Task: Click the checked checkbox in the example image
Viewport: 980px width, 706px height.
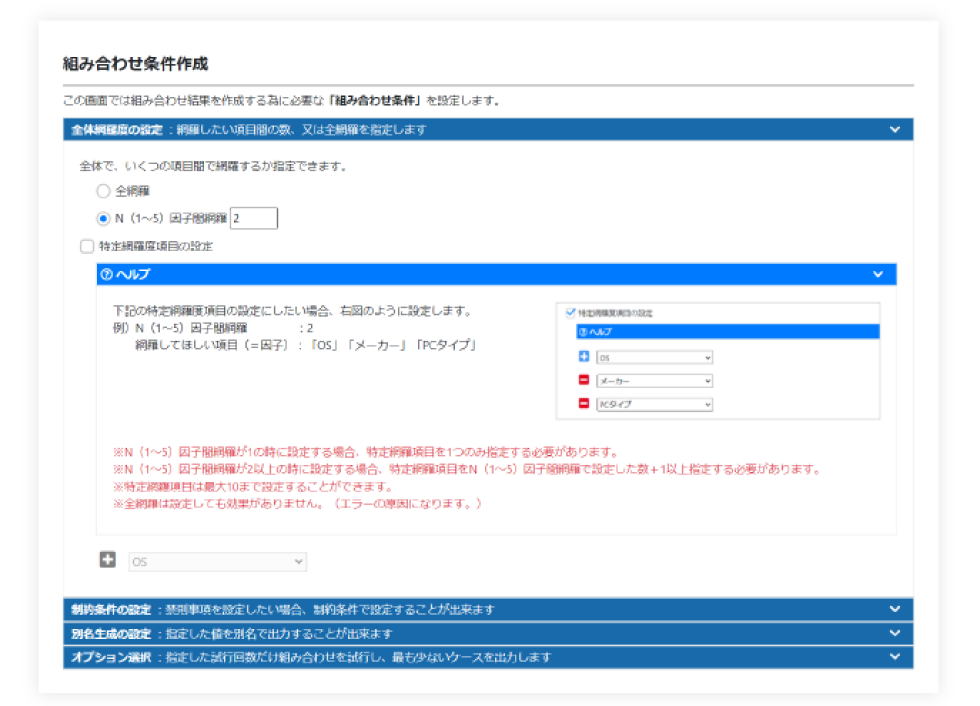Action: (x=571, y=313)
